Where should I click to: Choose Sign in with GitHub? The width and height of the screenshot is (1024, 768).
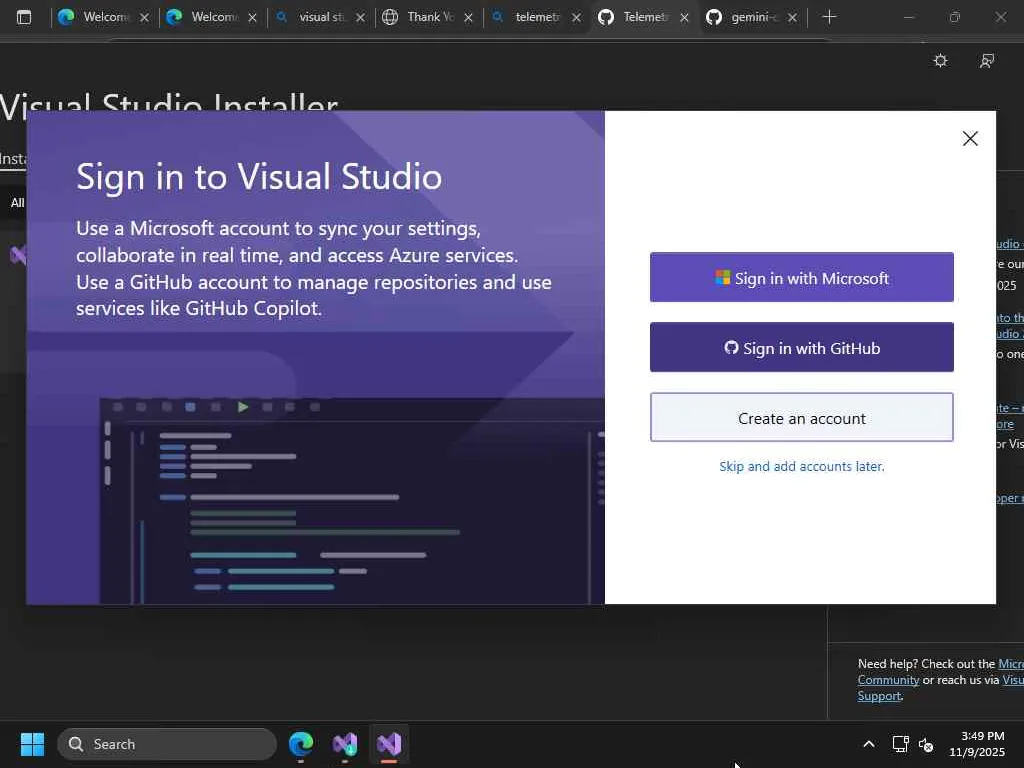801,347
